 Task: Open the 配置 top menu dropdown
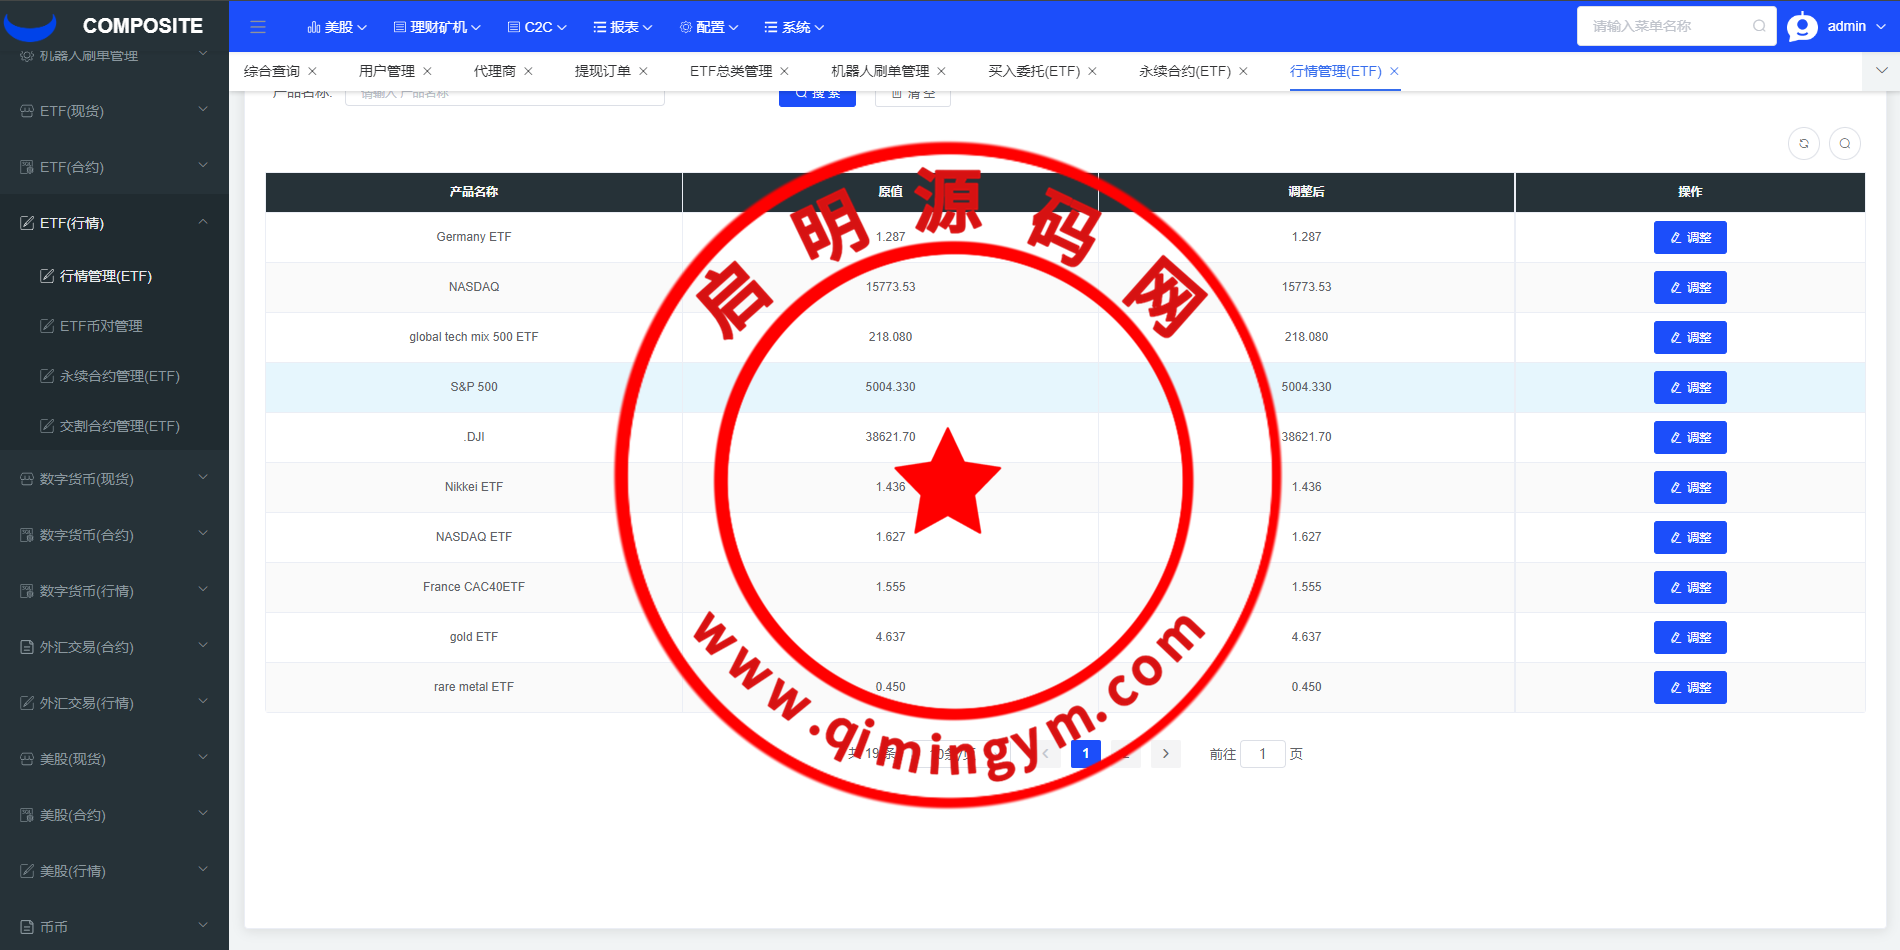709,27
